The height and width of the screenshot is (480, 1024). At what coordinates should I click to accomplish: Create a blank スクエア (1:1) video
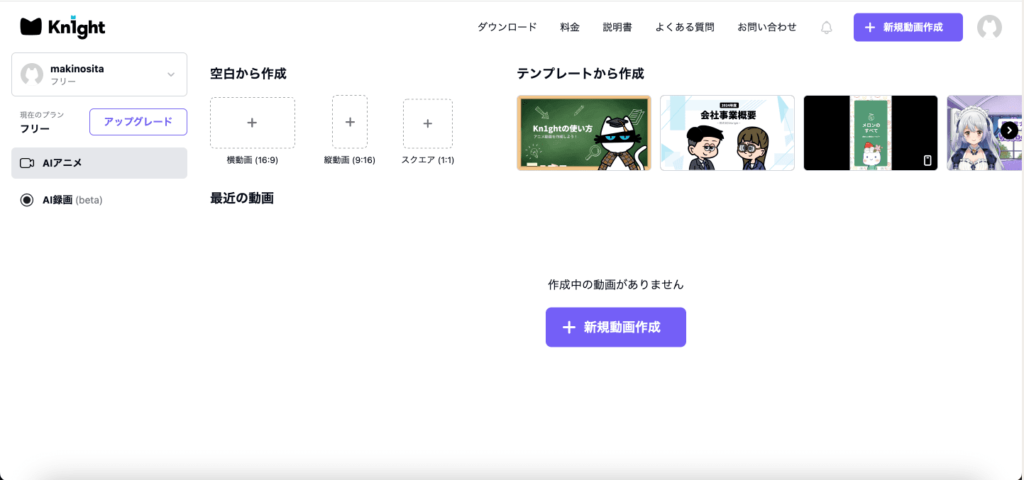tap(428, 123)
